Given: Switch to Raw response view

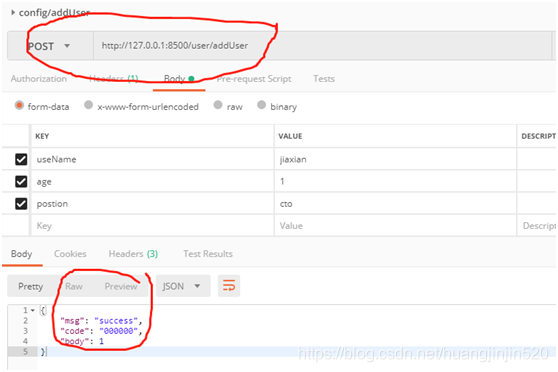Looking at the screenshot, I should (74, 286).
